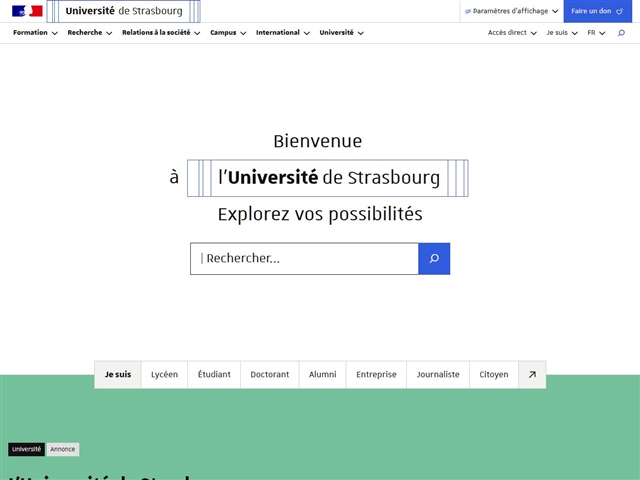Click the Faire un don button
Screen dimensions: 640x480
point(597,11)
